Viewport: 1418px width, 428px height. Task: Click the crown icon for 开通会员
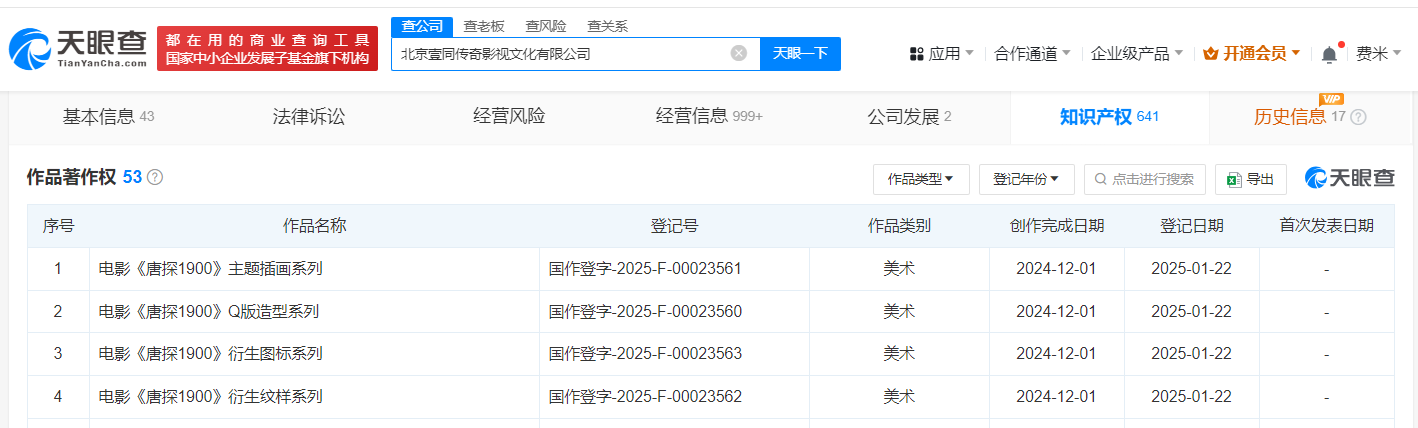1209,54
